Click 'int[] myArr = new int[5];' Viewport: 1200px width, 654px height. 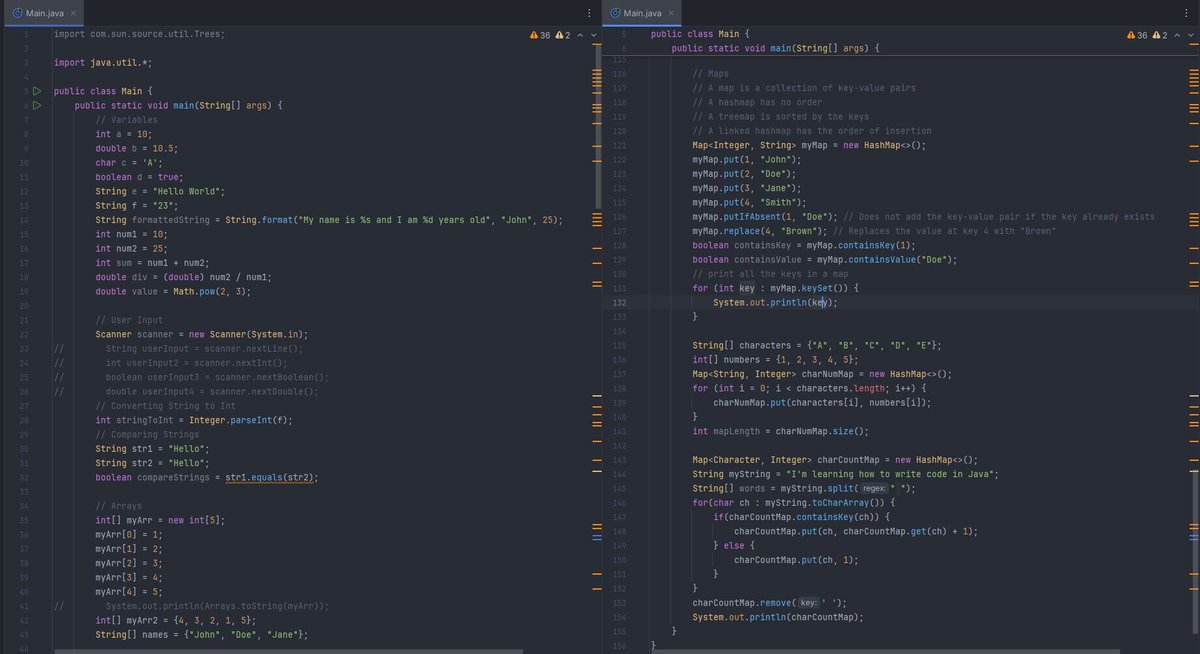[x=159, y=521]
